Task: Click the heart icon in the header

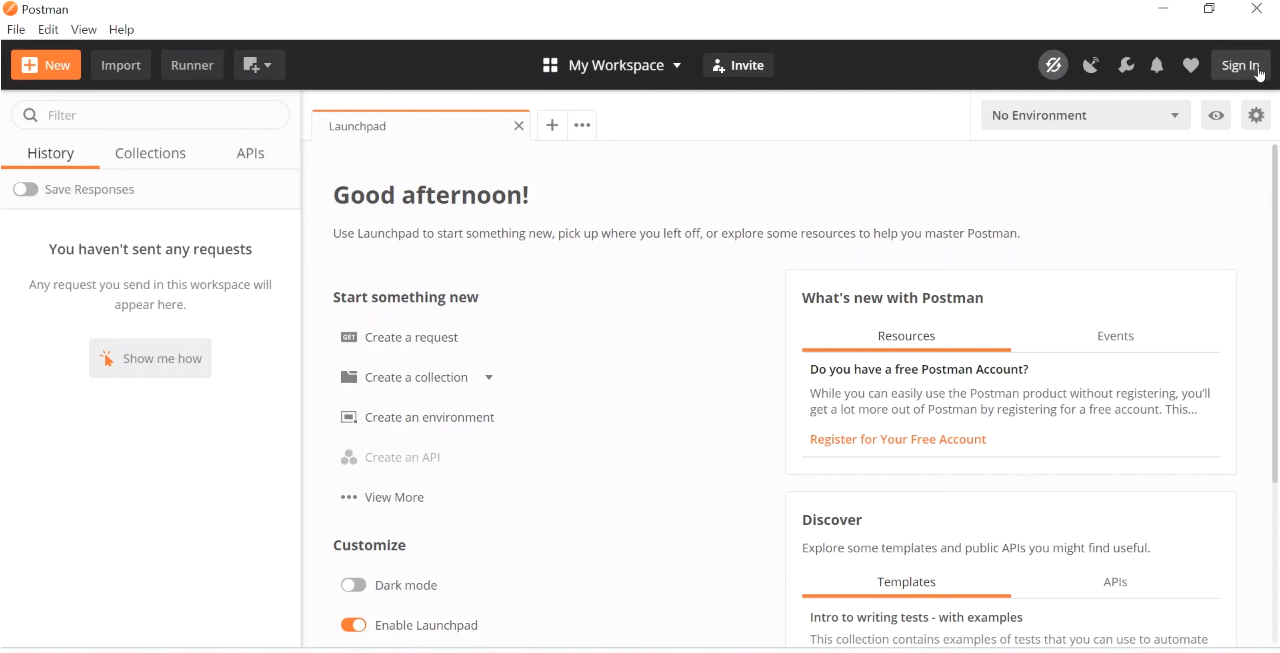Action: (1190, 65)
